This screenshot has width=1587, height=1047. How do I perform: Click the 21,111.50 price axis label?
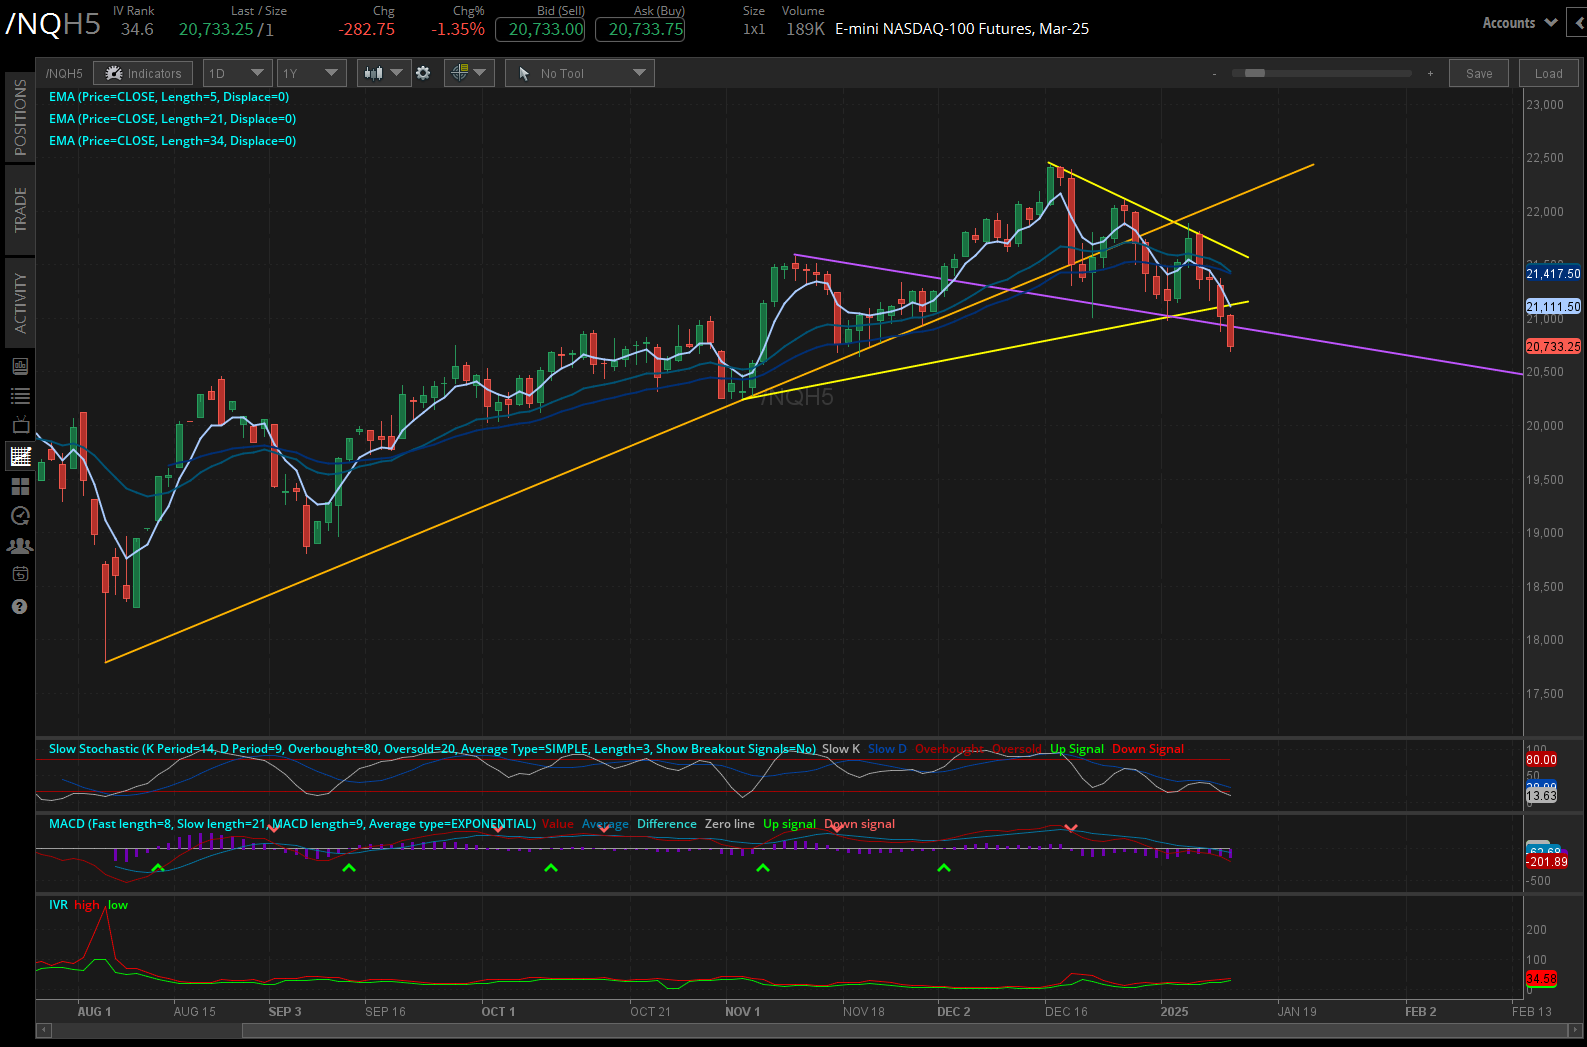point(1553,307)
